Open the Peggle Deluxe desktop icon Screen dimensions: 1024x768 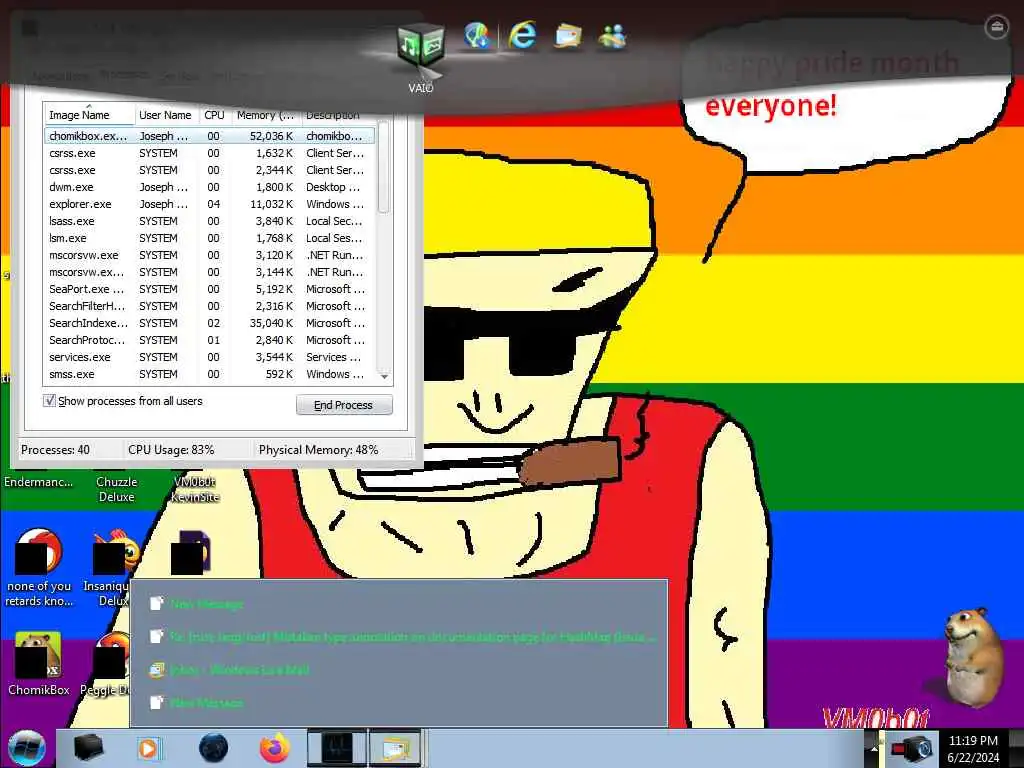tap(108, 664)
